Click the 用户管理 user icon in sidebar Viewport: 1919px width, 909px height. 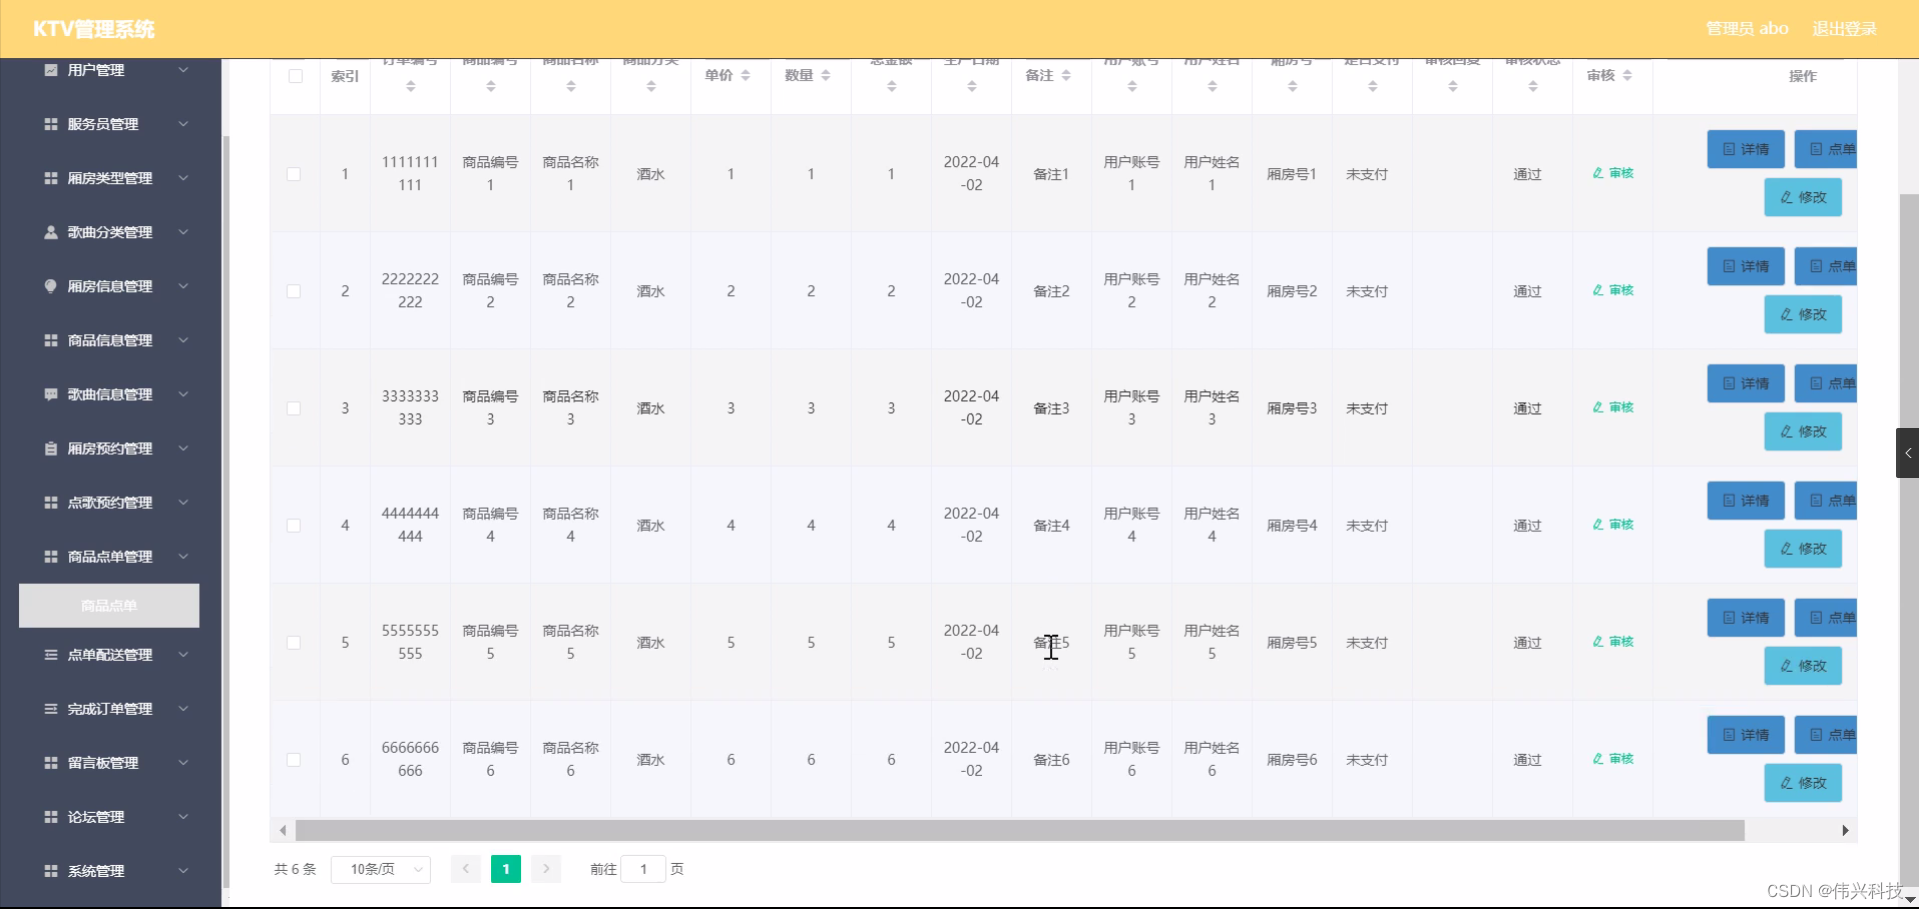pos(49,69)
